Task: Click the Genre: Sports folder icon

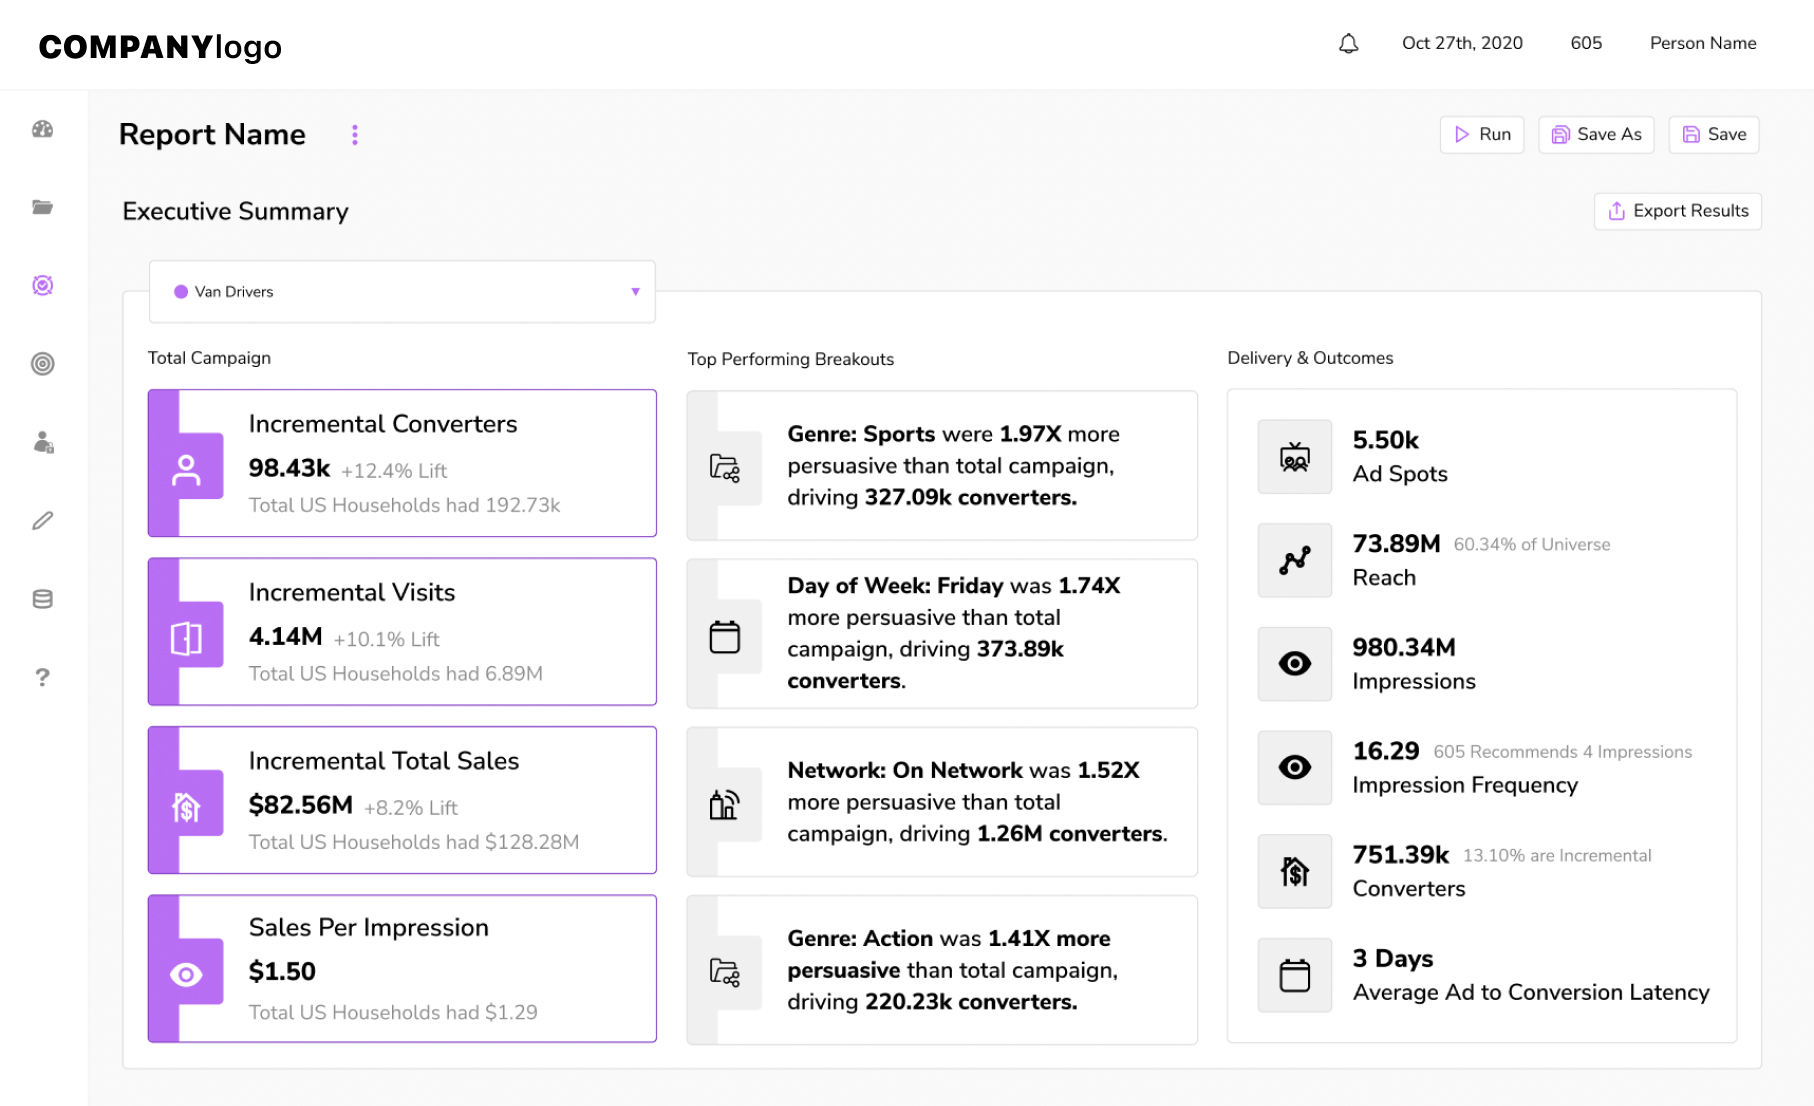Action: coord(725,467)
